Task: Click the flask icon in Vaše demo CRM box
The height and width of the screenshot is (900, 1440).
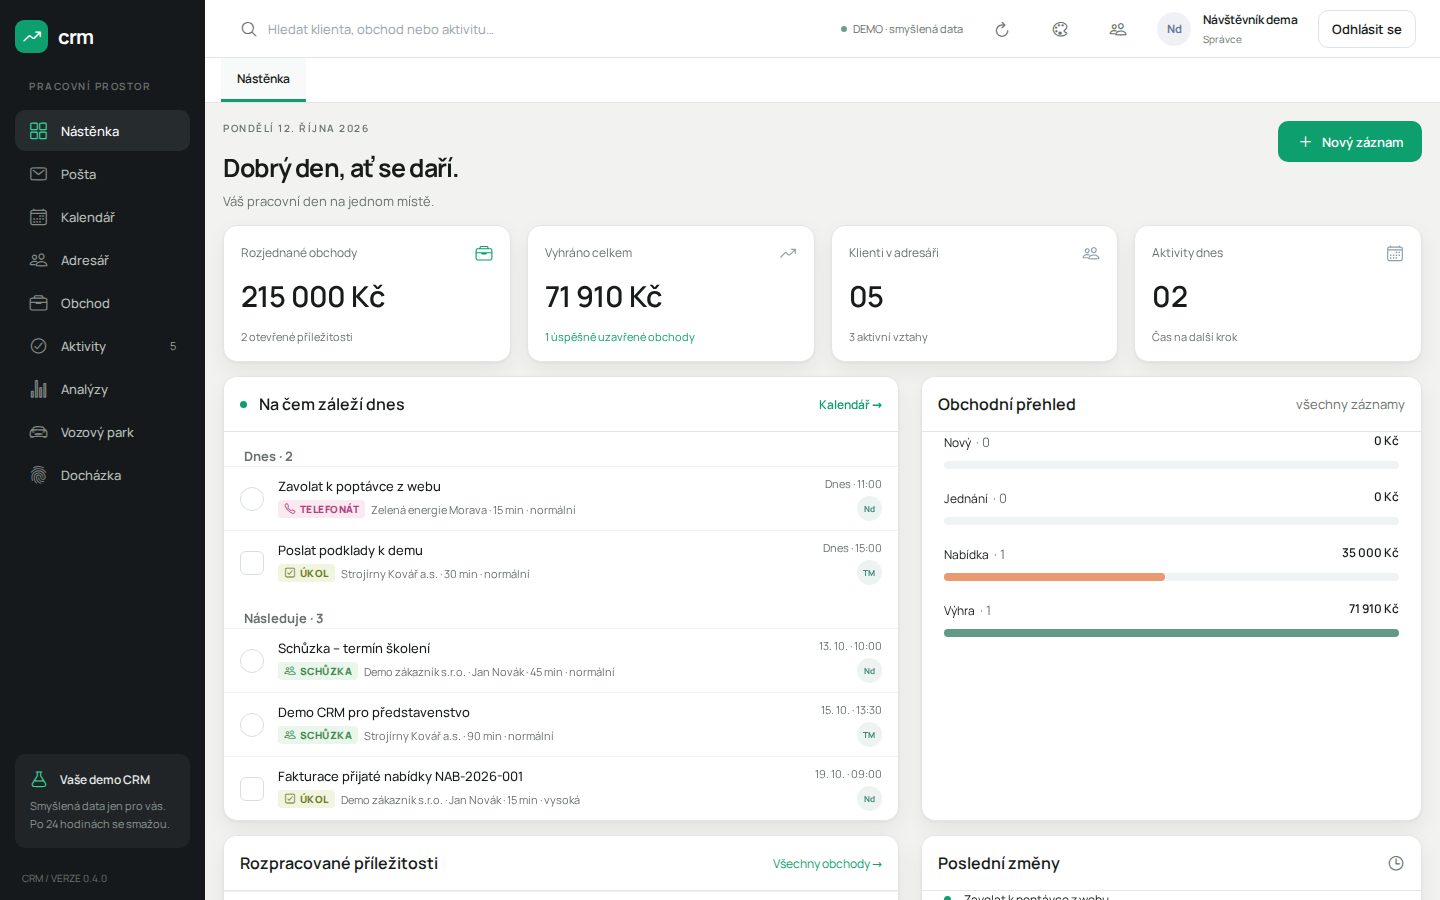Action: coord(39,779)
